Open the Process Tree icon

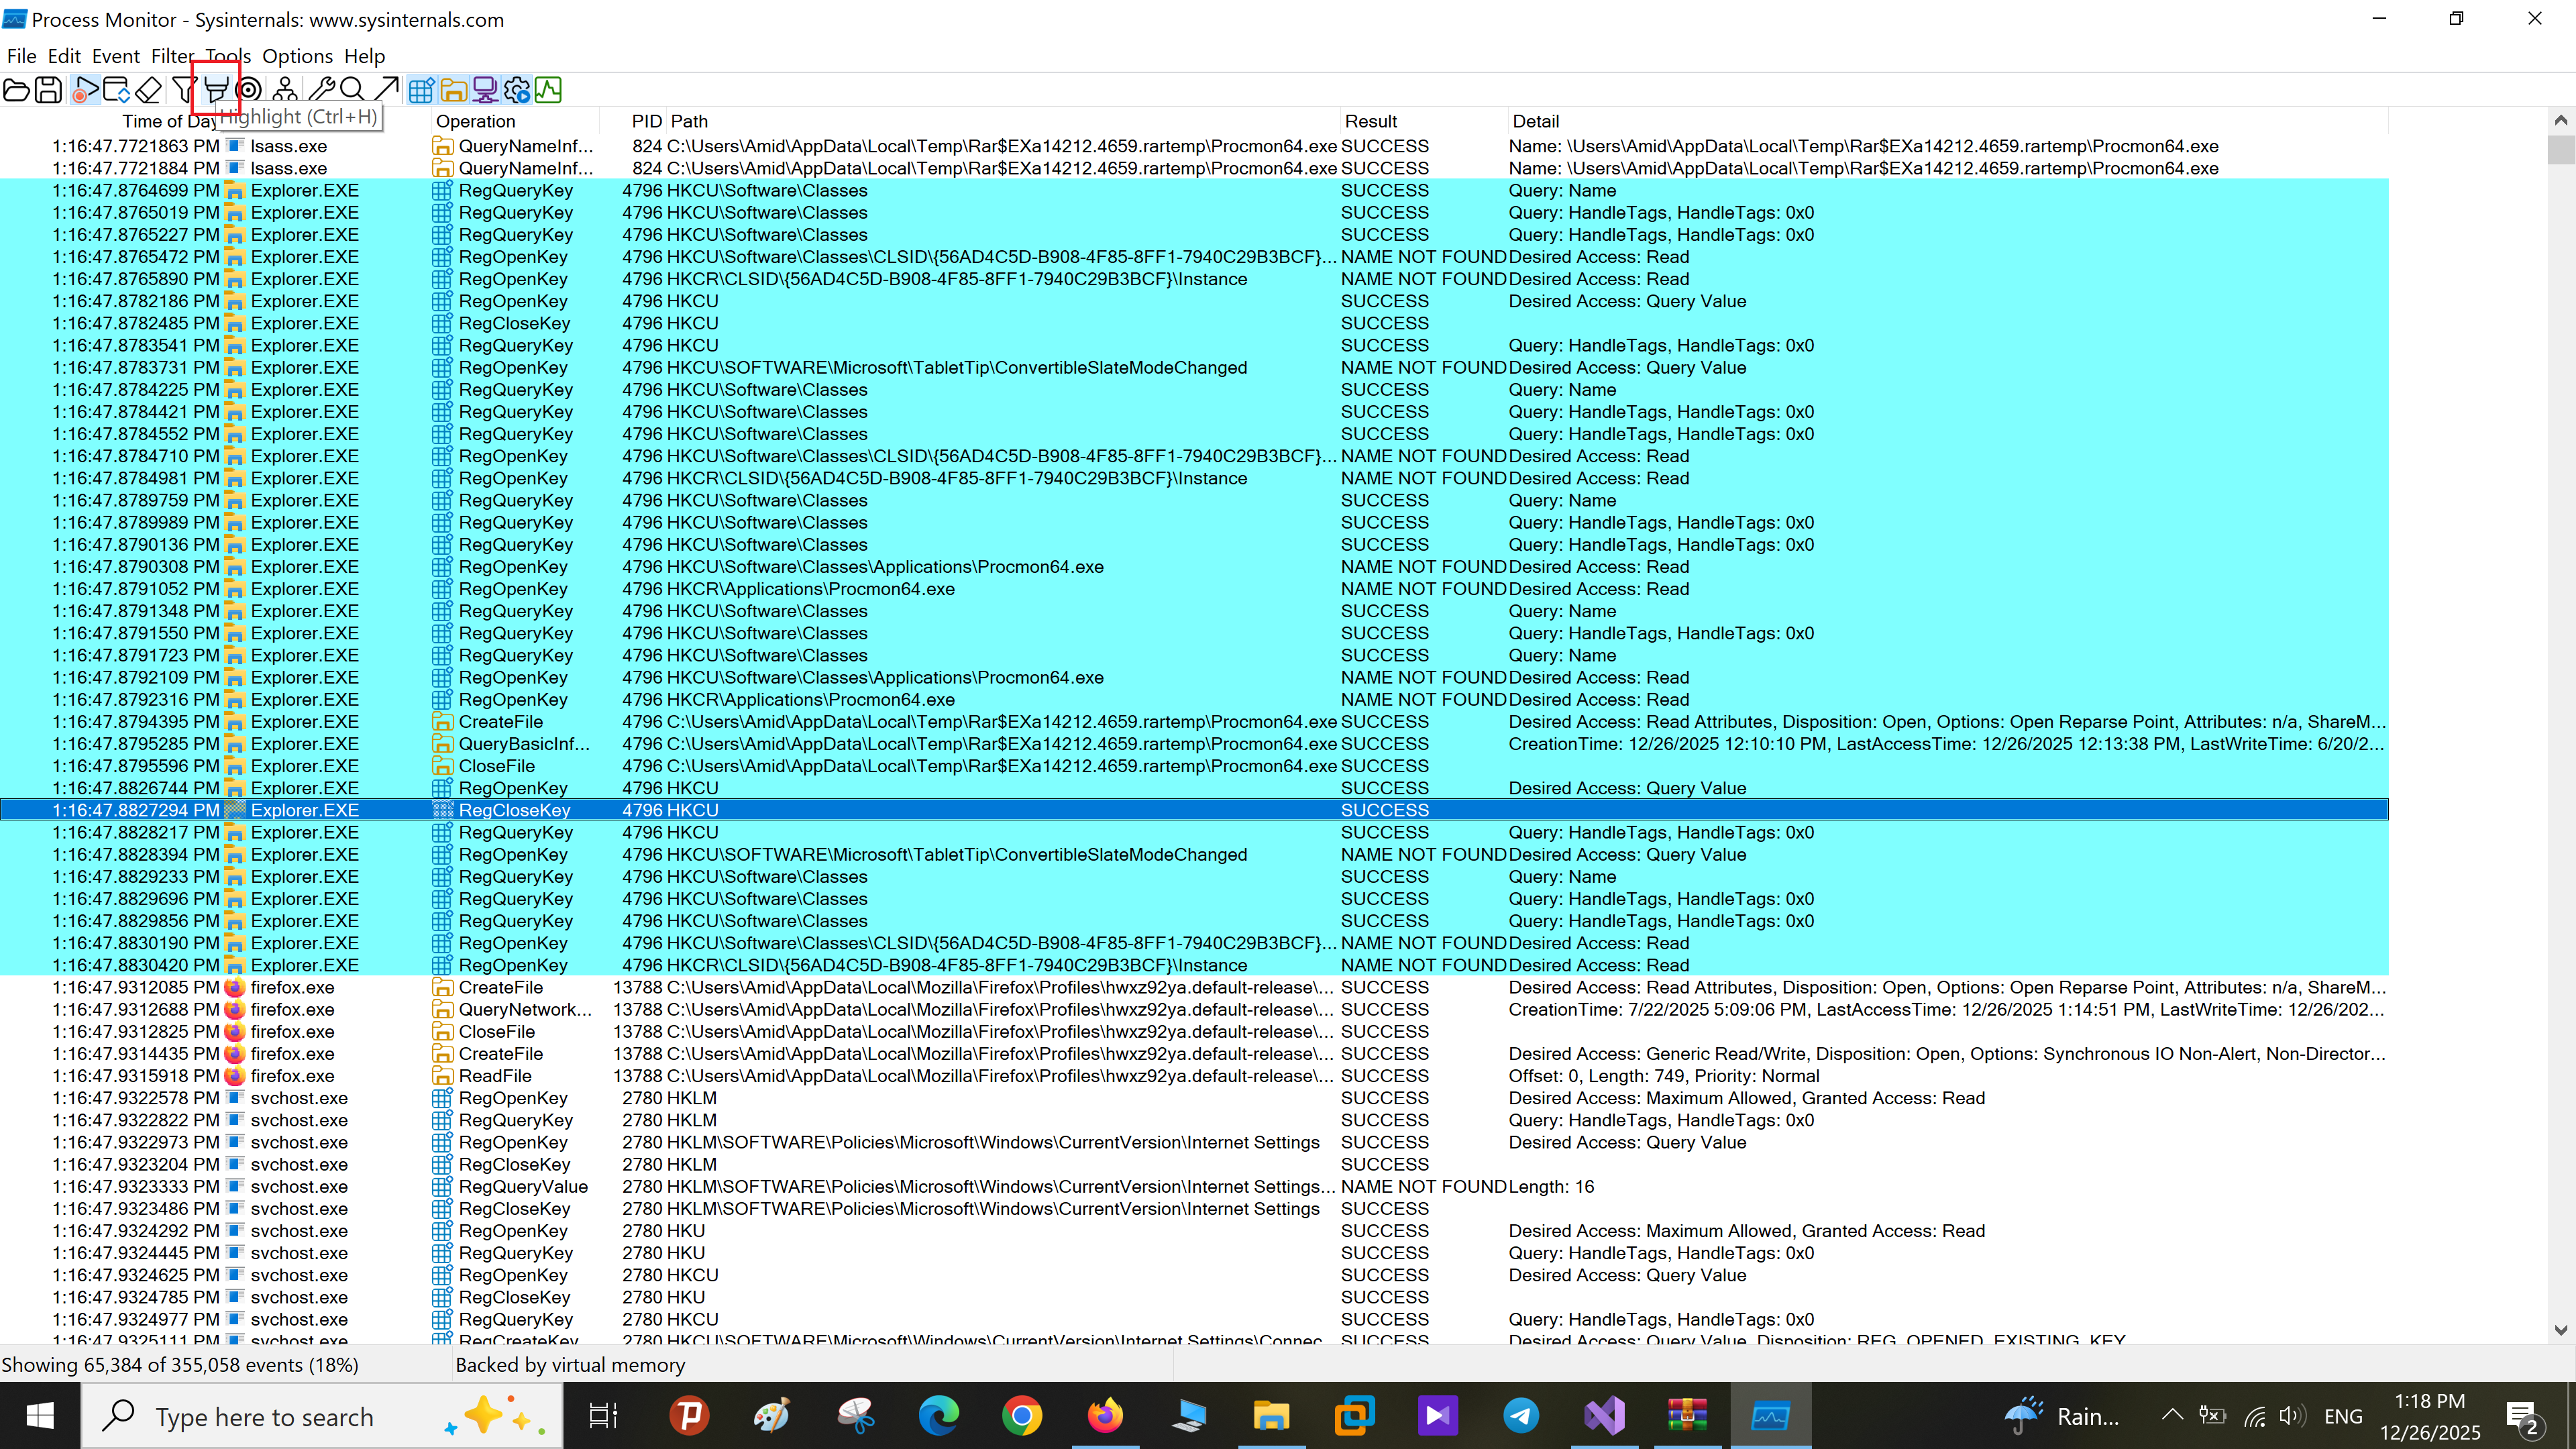pyautogui.click(x=285, y=90)
